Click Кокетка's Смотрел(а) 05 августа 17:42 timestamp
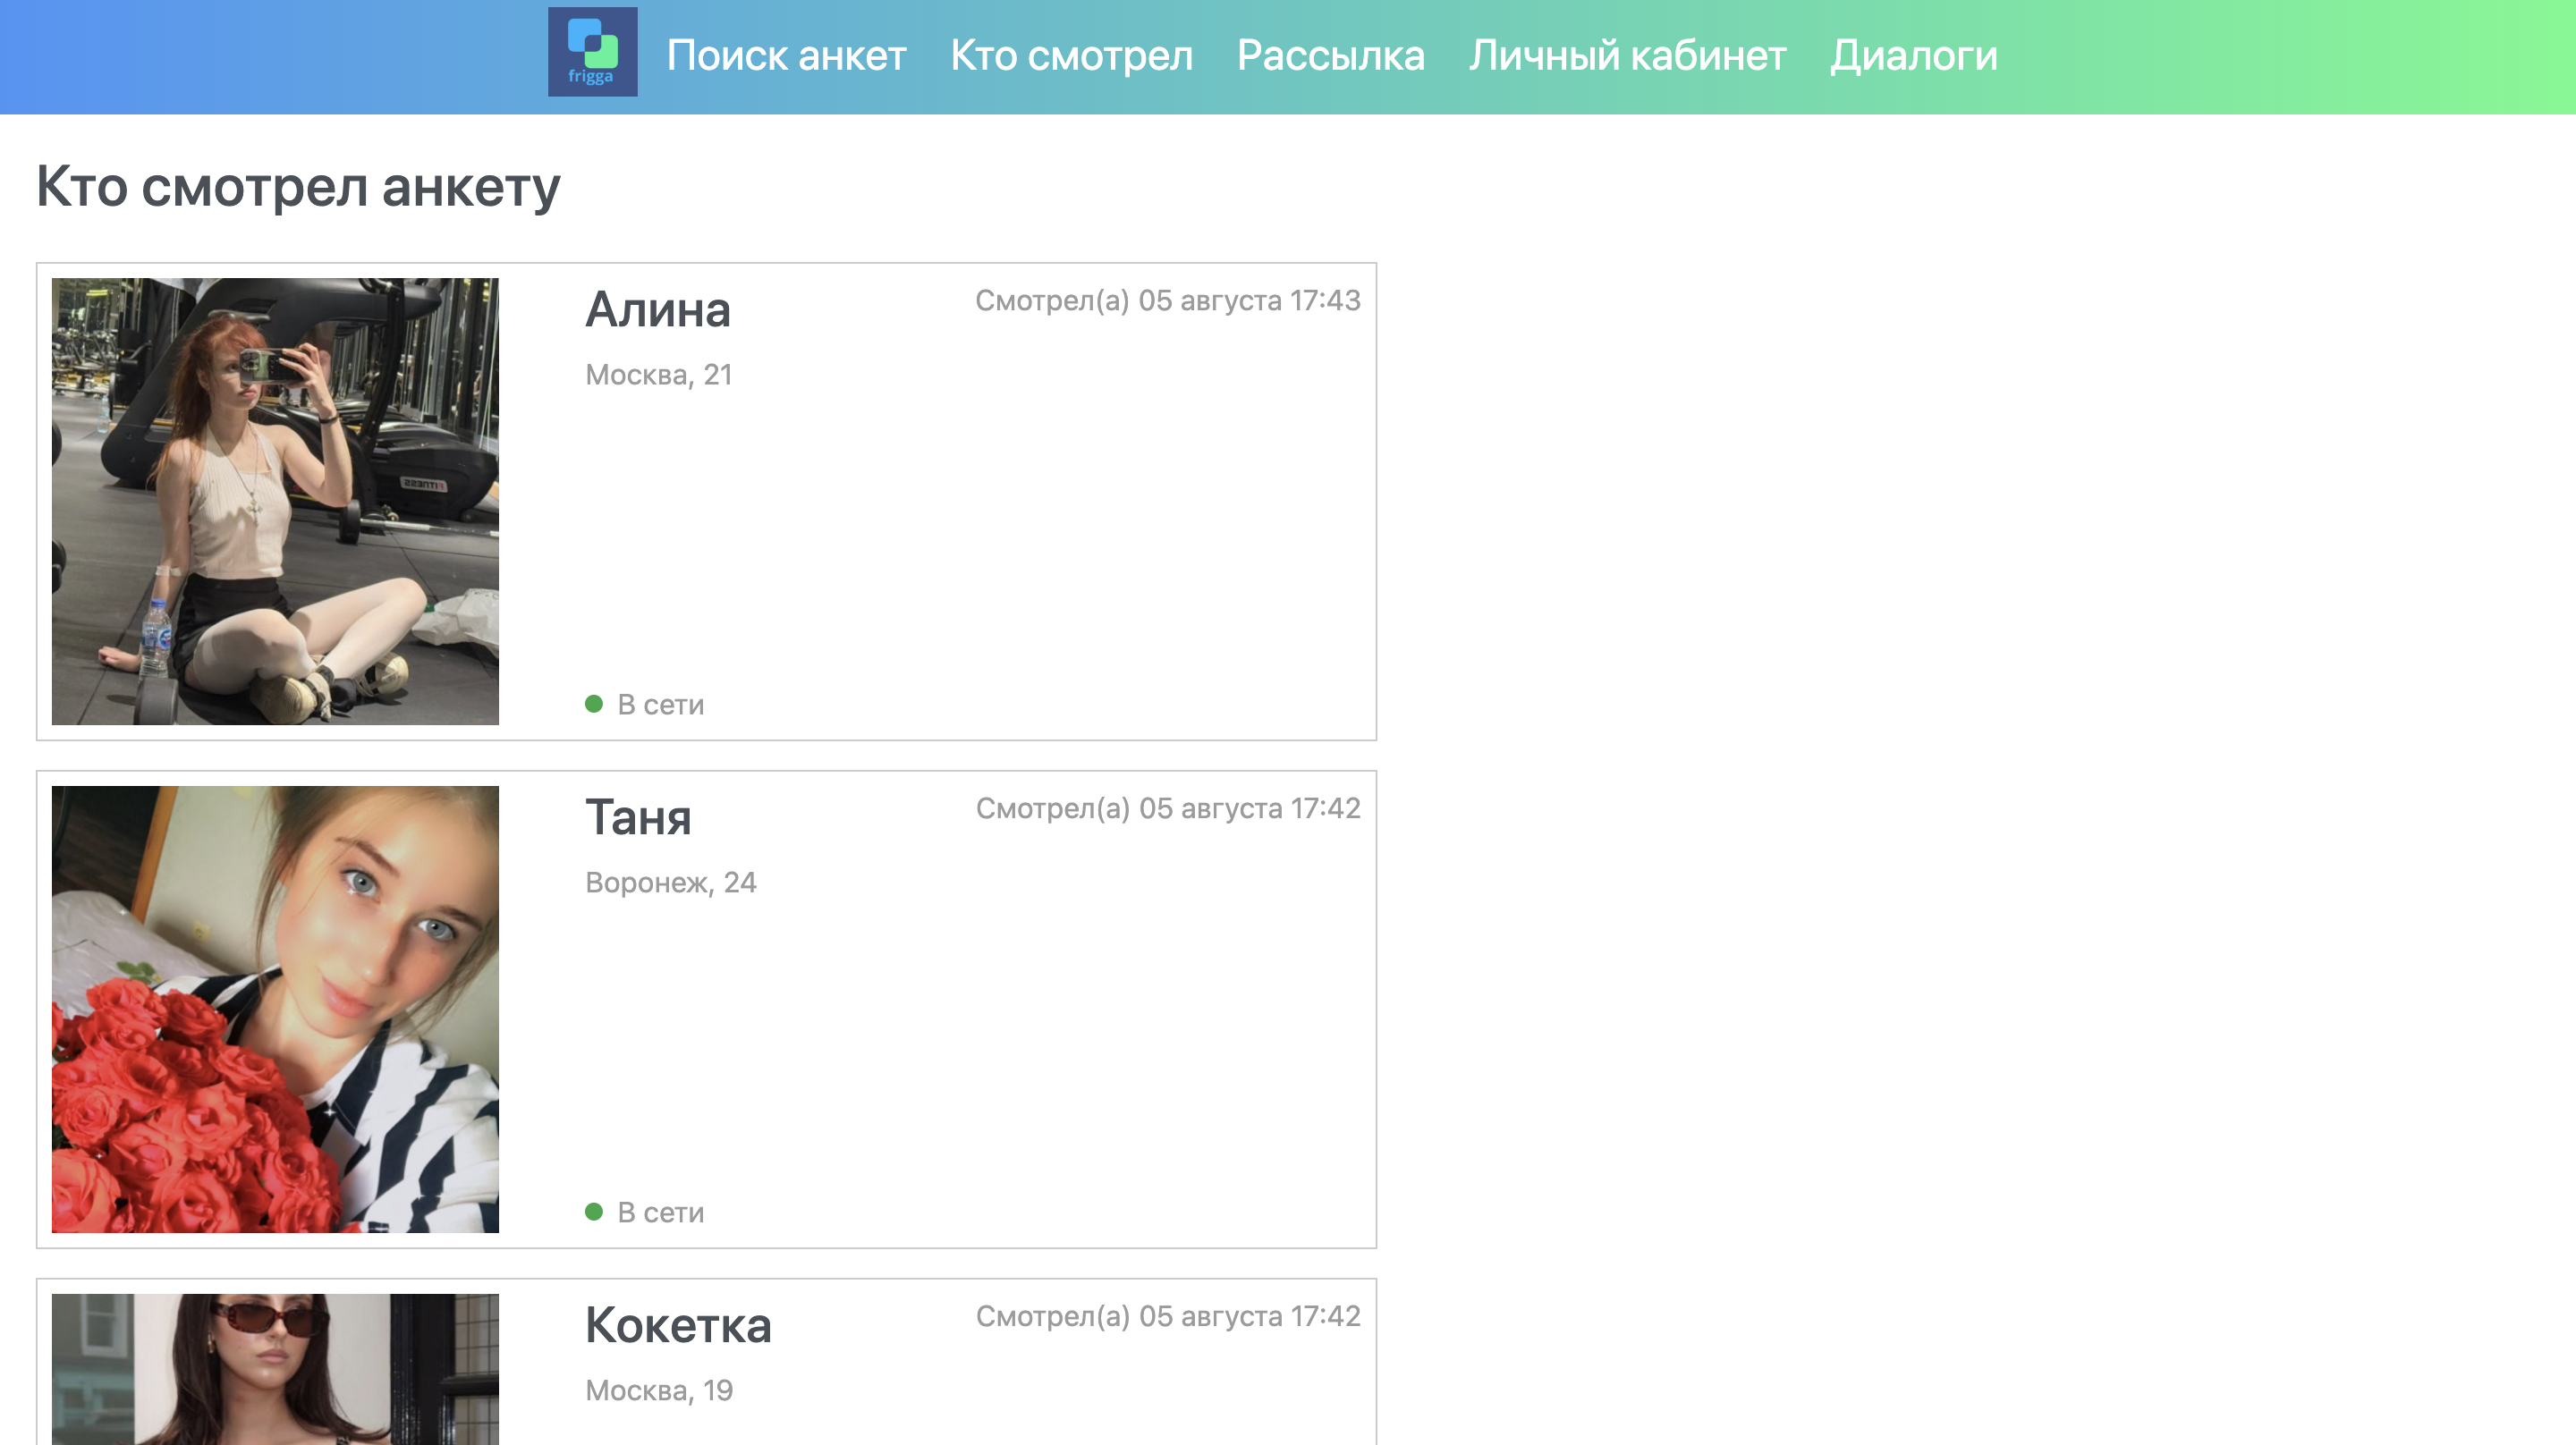This screenshot has height=1445, width=2576. point(1168,1317)
